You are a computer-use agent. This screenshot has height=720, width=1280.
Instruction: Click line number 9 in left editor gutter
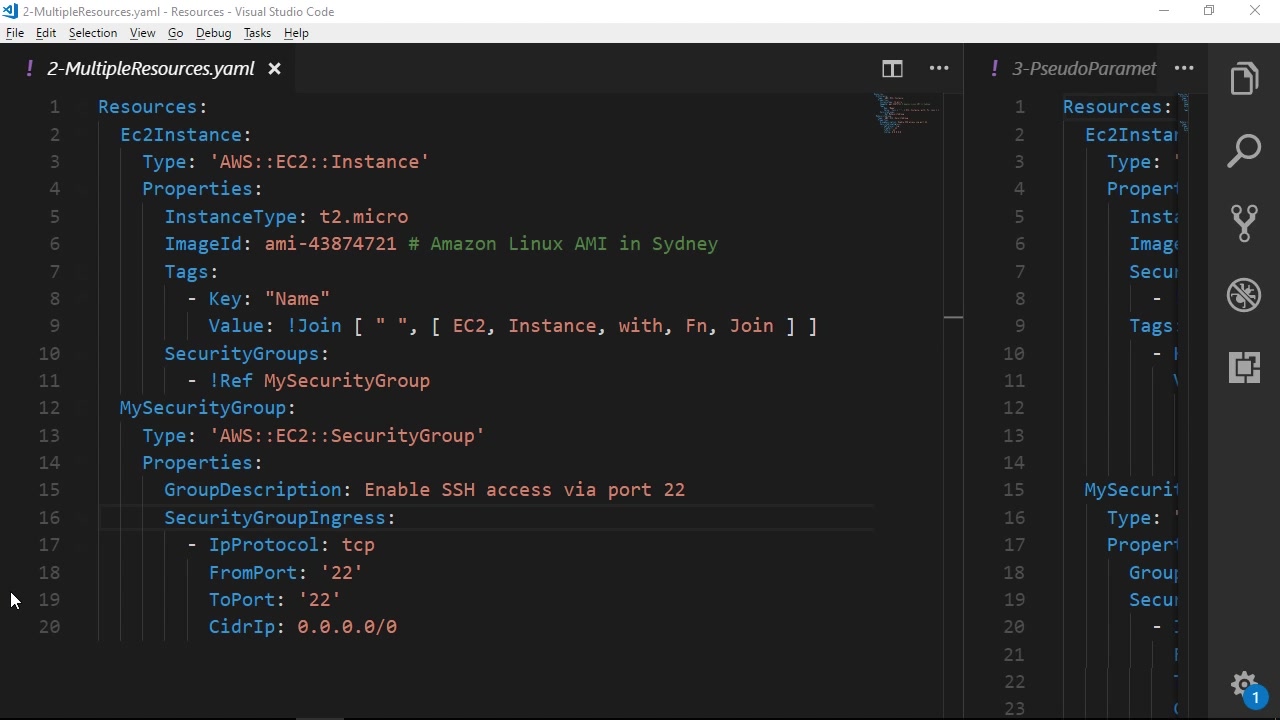55,326
